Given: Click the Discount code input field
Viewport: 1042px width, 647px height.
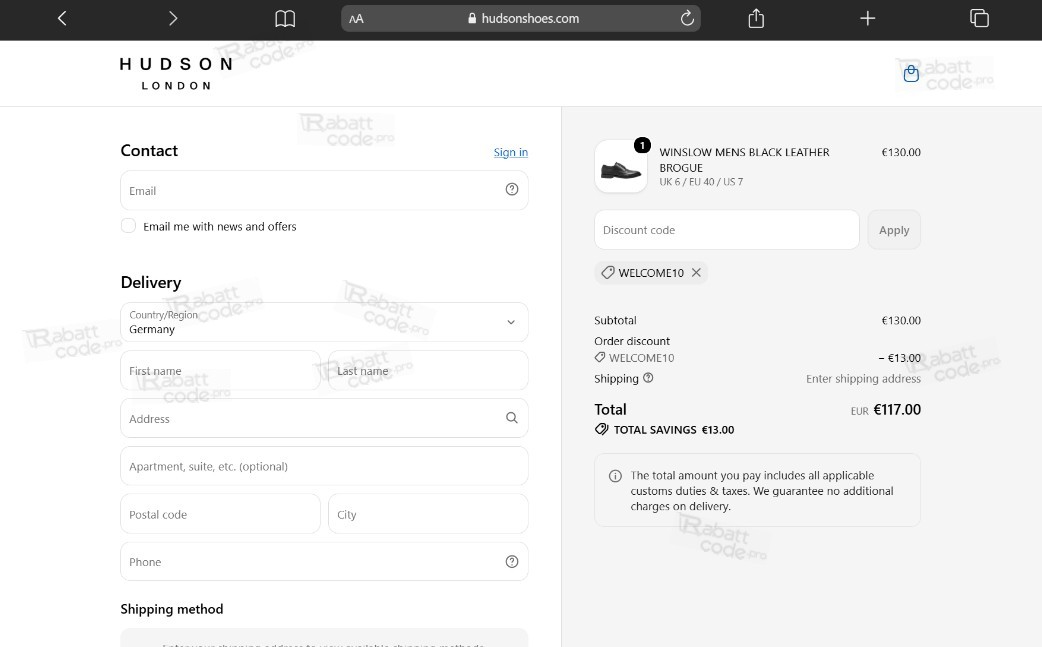Looking at the screenshot, I should coord(726,230).
